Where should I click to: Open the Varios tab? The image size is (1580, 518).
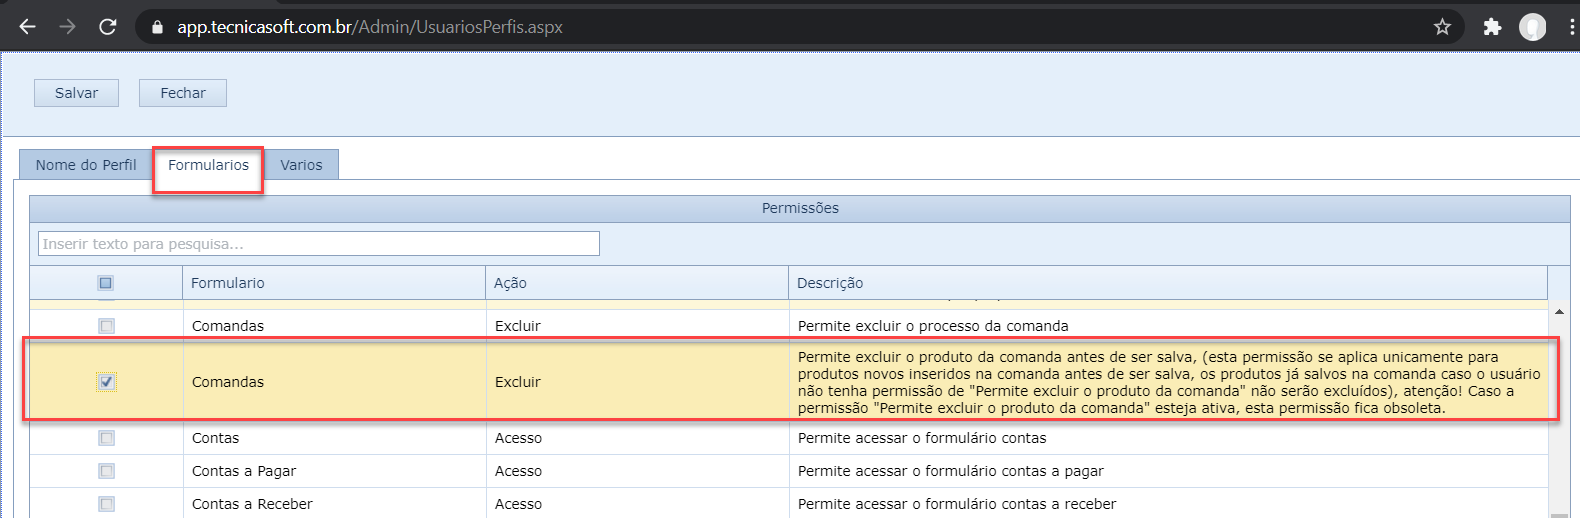point(301,165)
